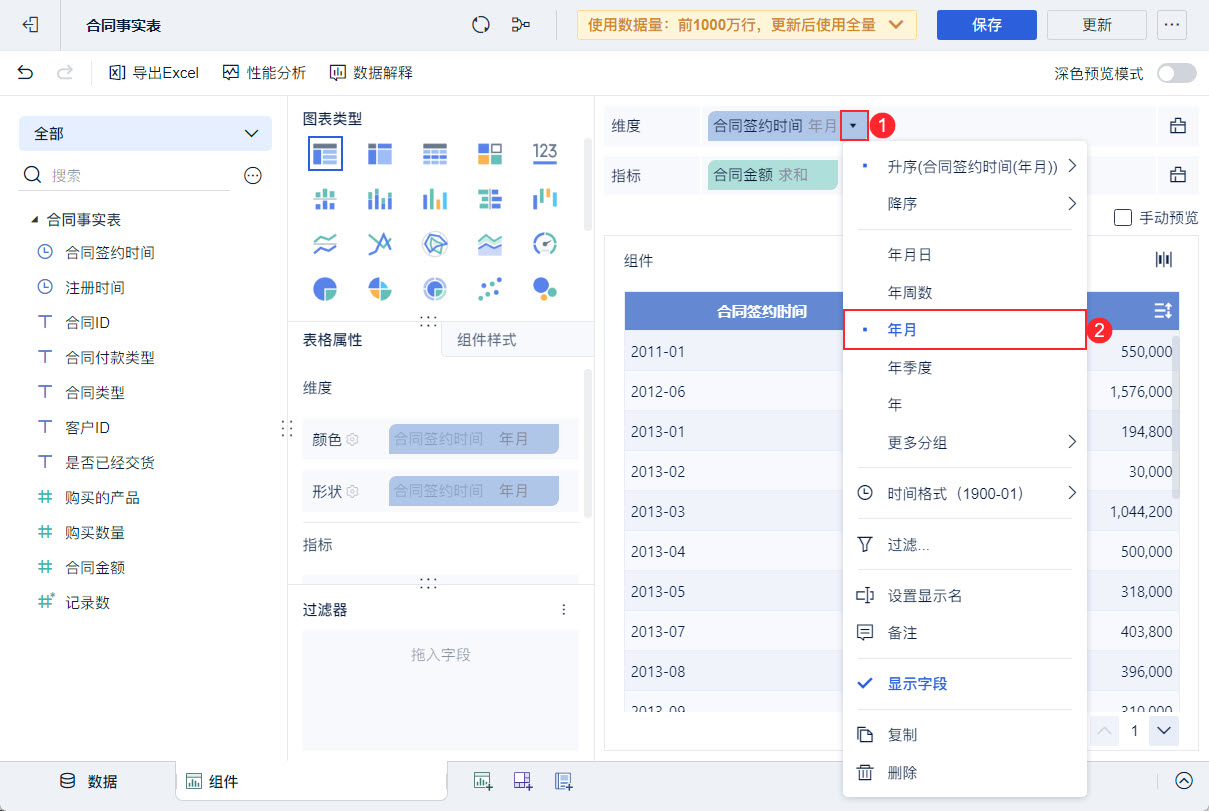Screen dimensions: 1209x811
Task: Select the pie chart type icon
Action: click(325, 289)
